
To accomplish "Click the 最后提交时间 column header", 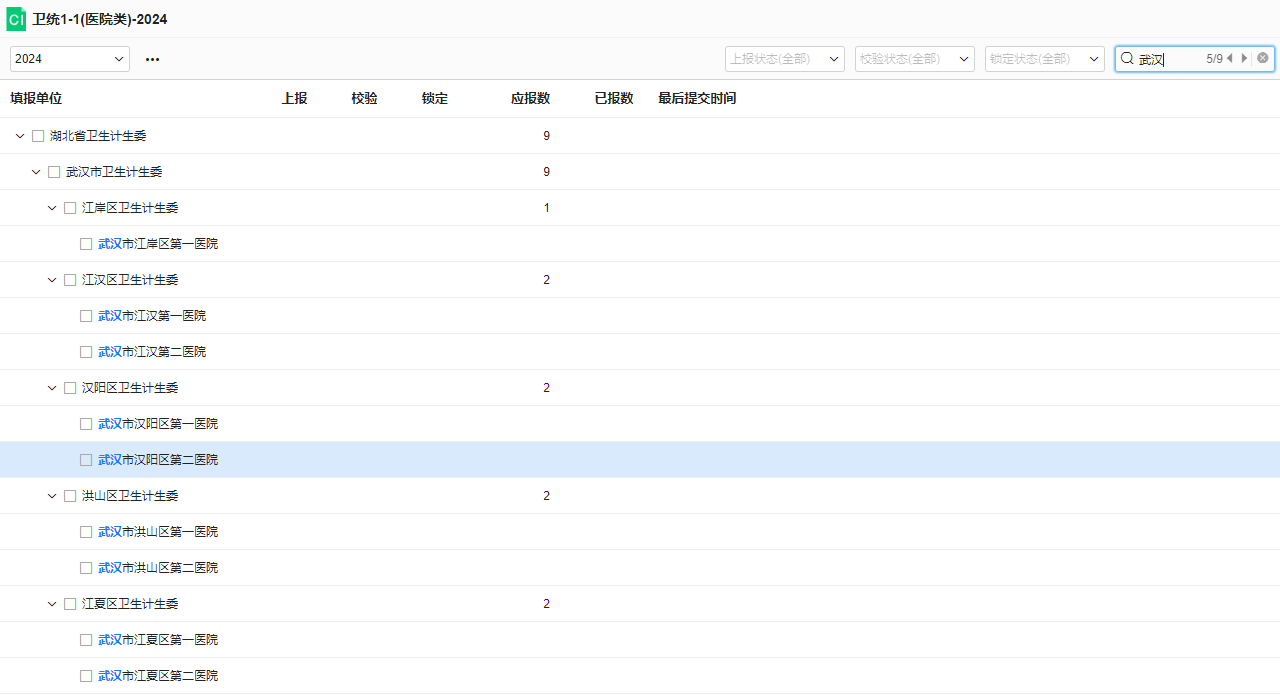I will click(x=697, y=98).
